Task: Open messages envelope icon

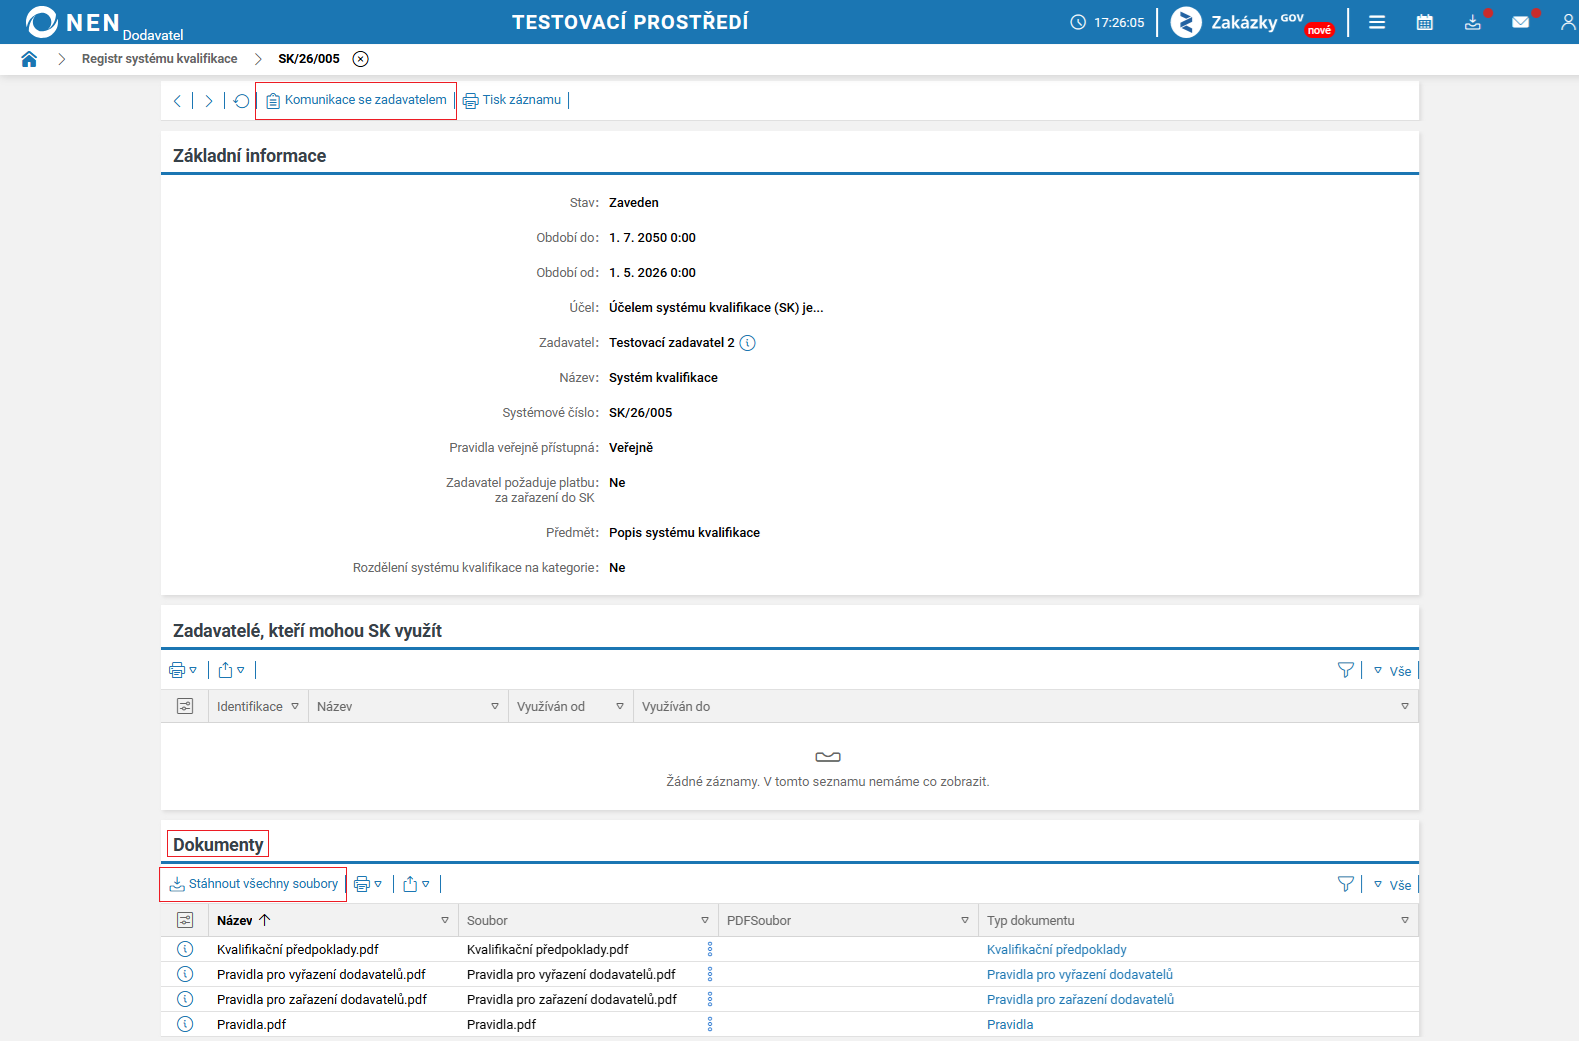Action: coord(1521,22)
